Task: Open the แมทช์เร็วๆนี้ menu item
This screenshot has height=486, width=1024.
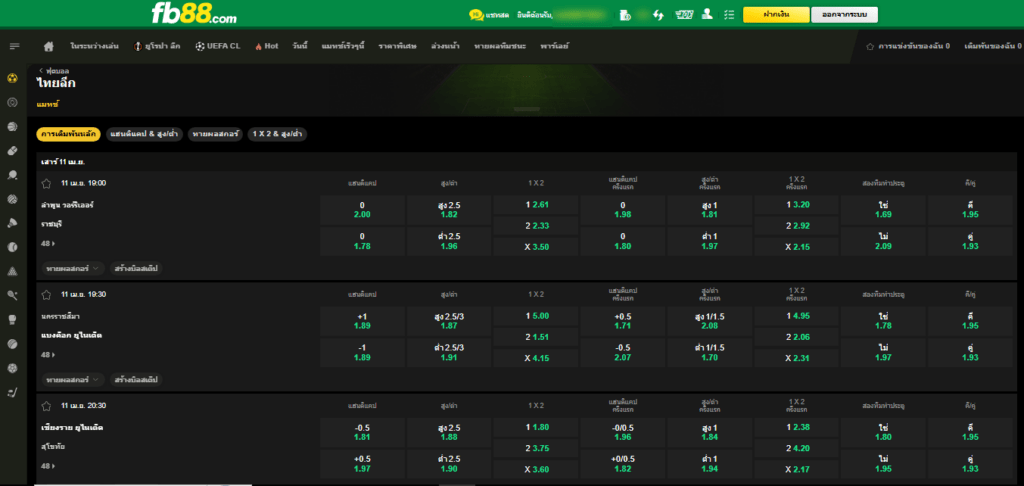Action: tap(343, 46)
